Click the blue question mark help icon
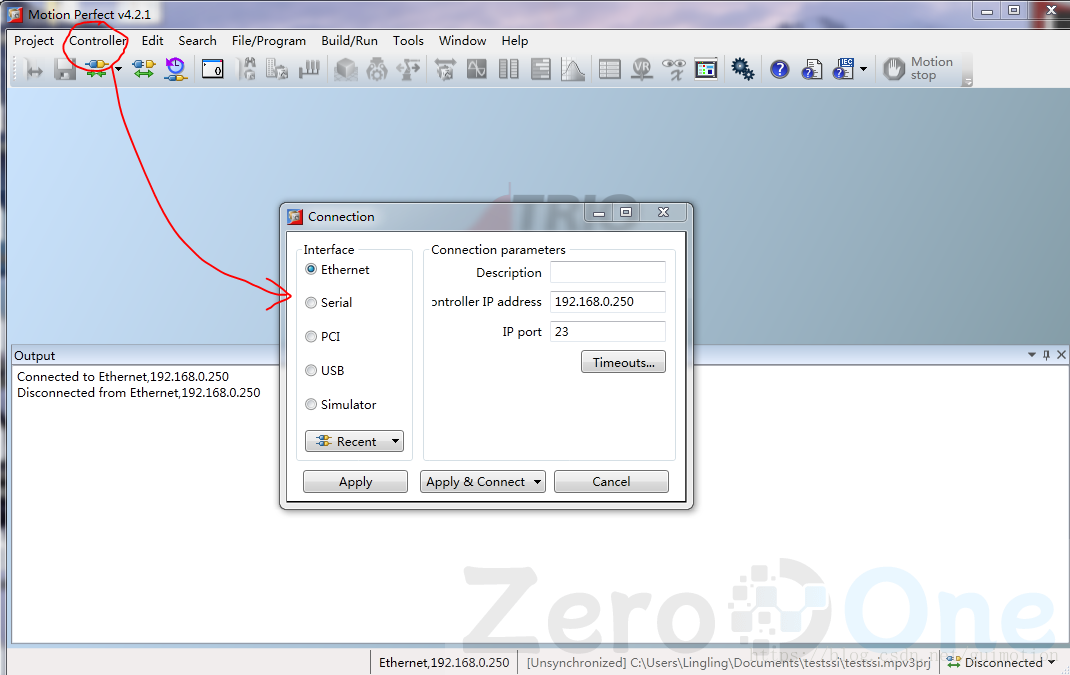 tap(779, 69)
